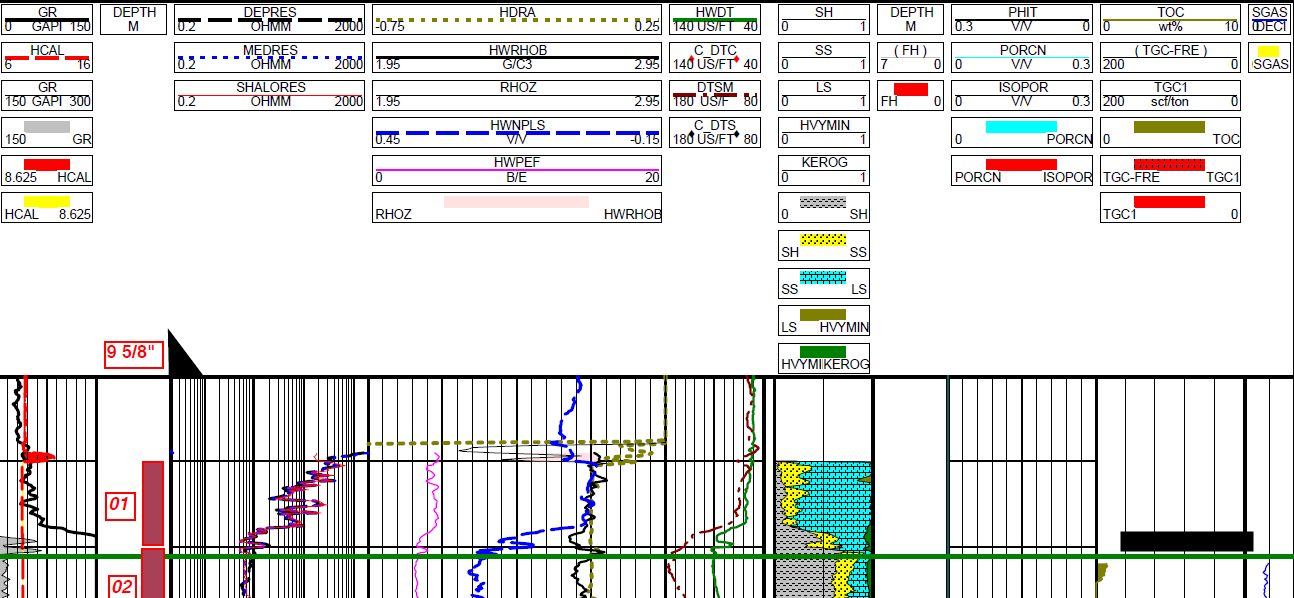This screenshot has width=1294, height=598.
Task: Select the red zone 02 interval bar
Action: pyautogui.click(x=153, y=573)
